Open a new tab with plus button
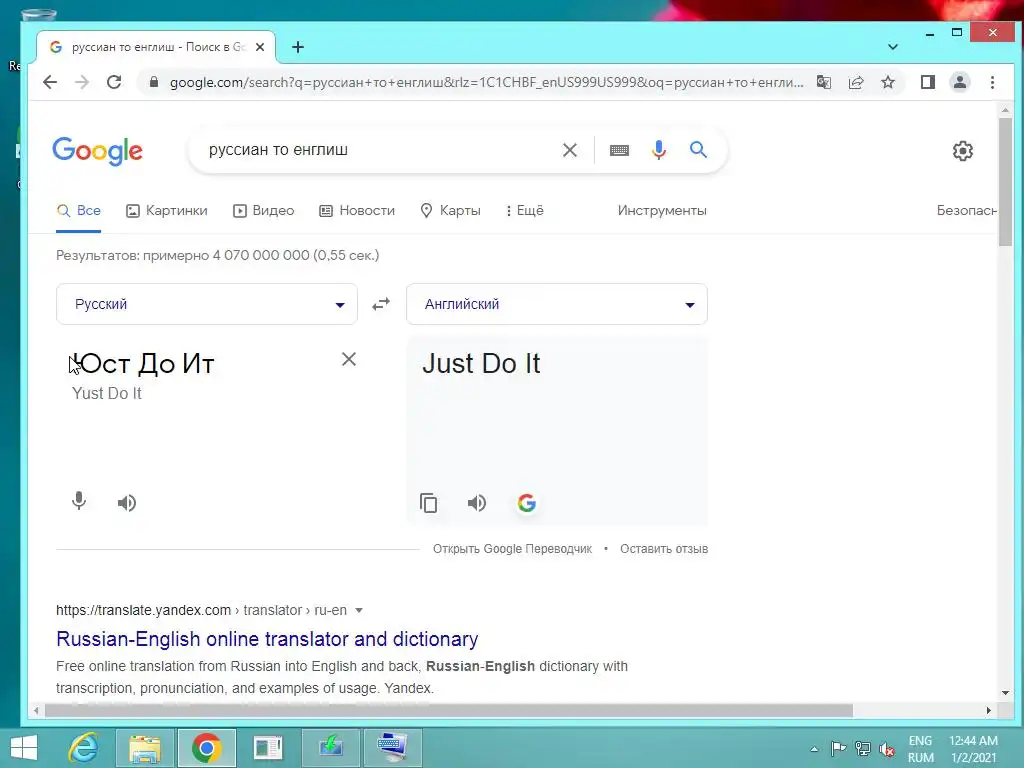The width and height of the screenshot is (1024, 768). point(298,47)
